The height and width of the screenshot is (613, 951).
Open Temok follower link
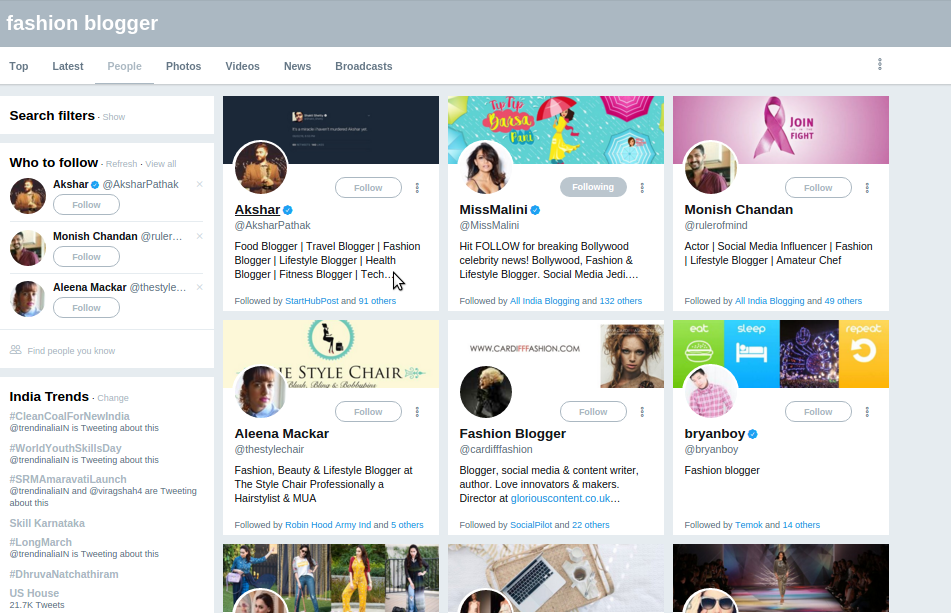[748, 525]
